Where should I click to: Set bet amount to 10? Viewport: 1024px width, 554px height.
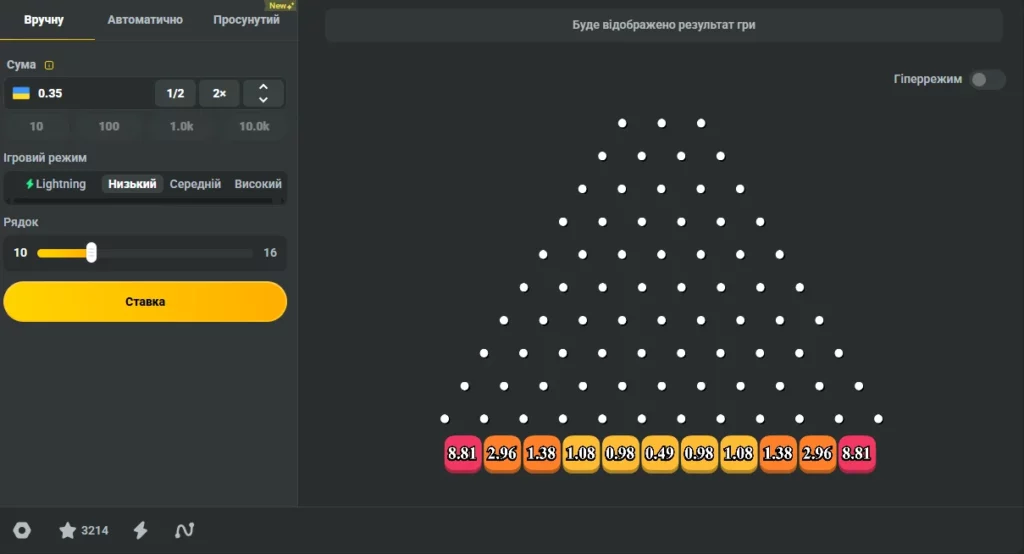(x=37, y=126)
